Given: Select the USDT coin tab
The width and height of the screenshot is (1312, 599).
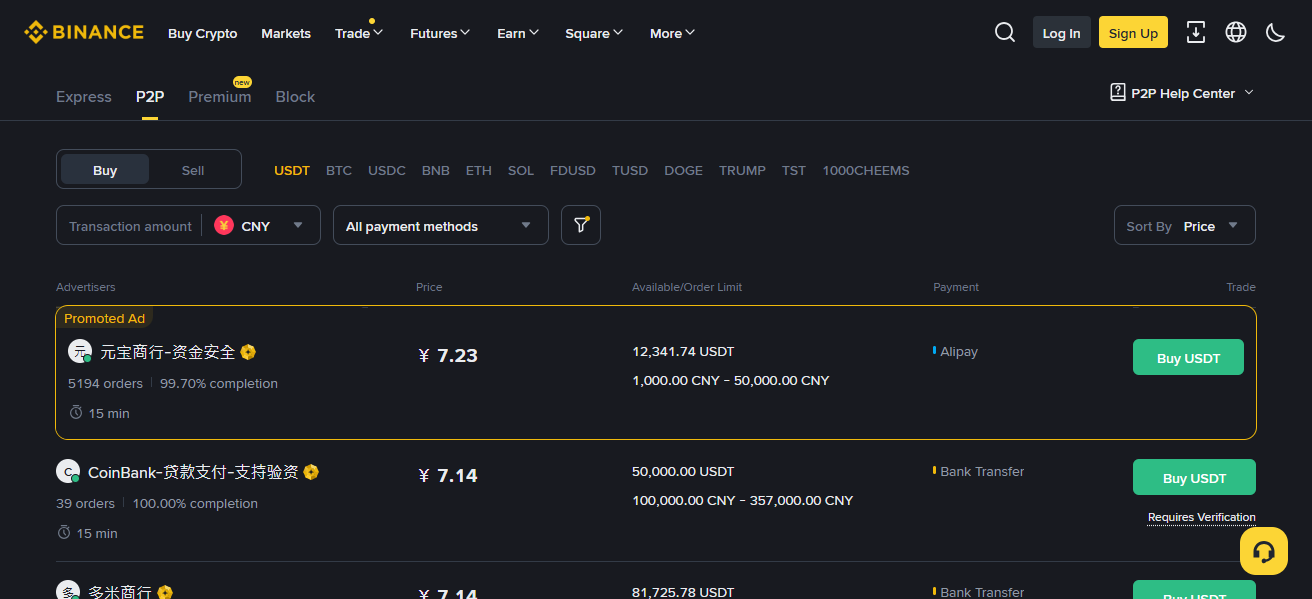Looking at the screenshot, I should [292, 170].
